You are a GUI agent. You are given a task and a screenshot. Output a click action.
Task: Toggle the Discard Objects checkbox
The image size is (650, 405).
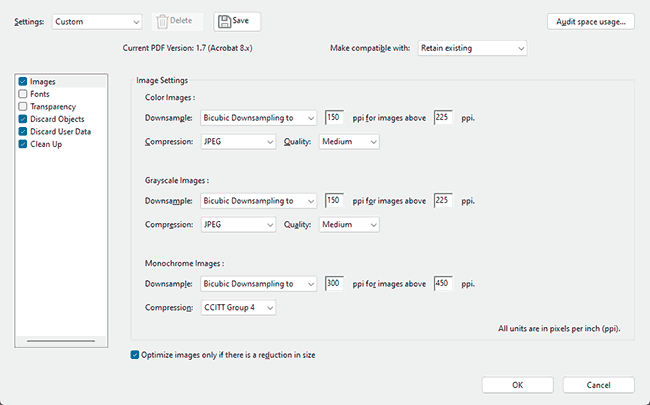pyautogui.click(x=23, y=119)
